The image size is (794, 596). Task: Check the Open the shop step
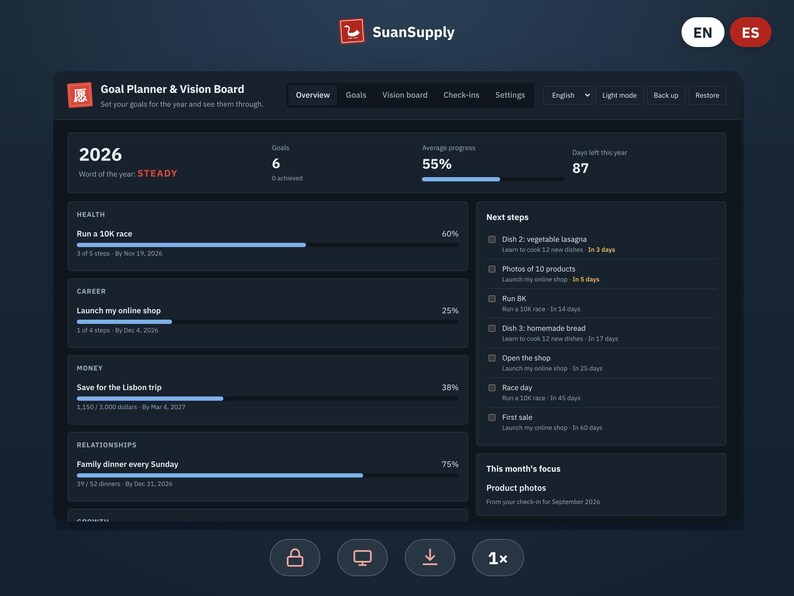click(492, 358)
